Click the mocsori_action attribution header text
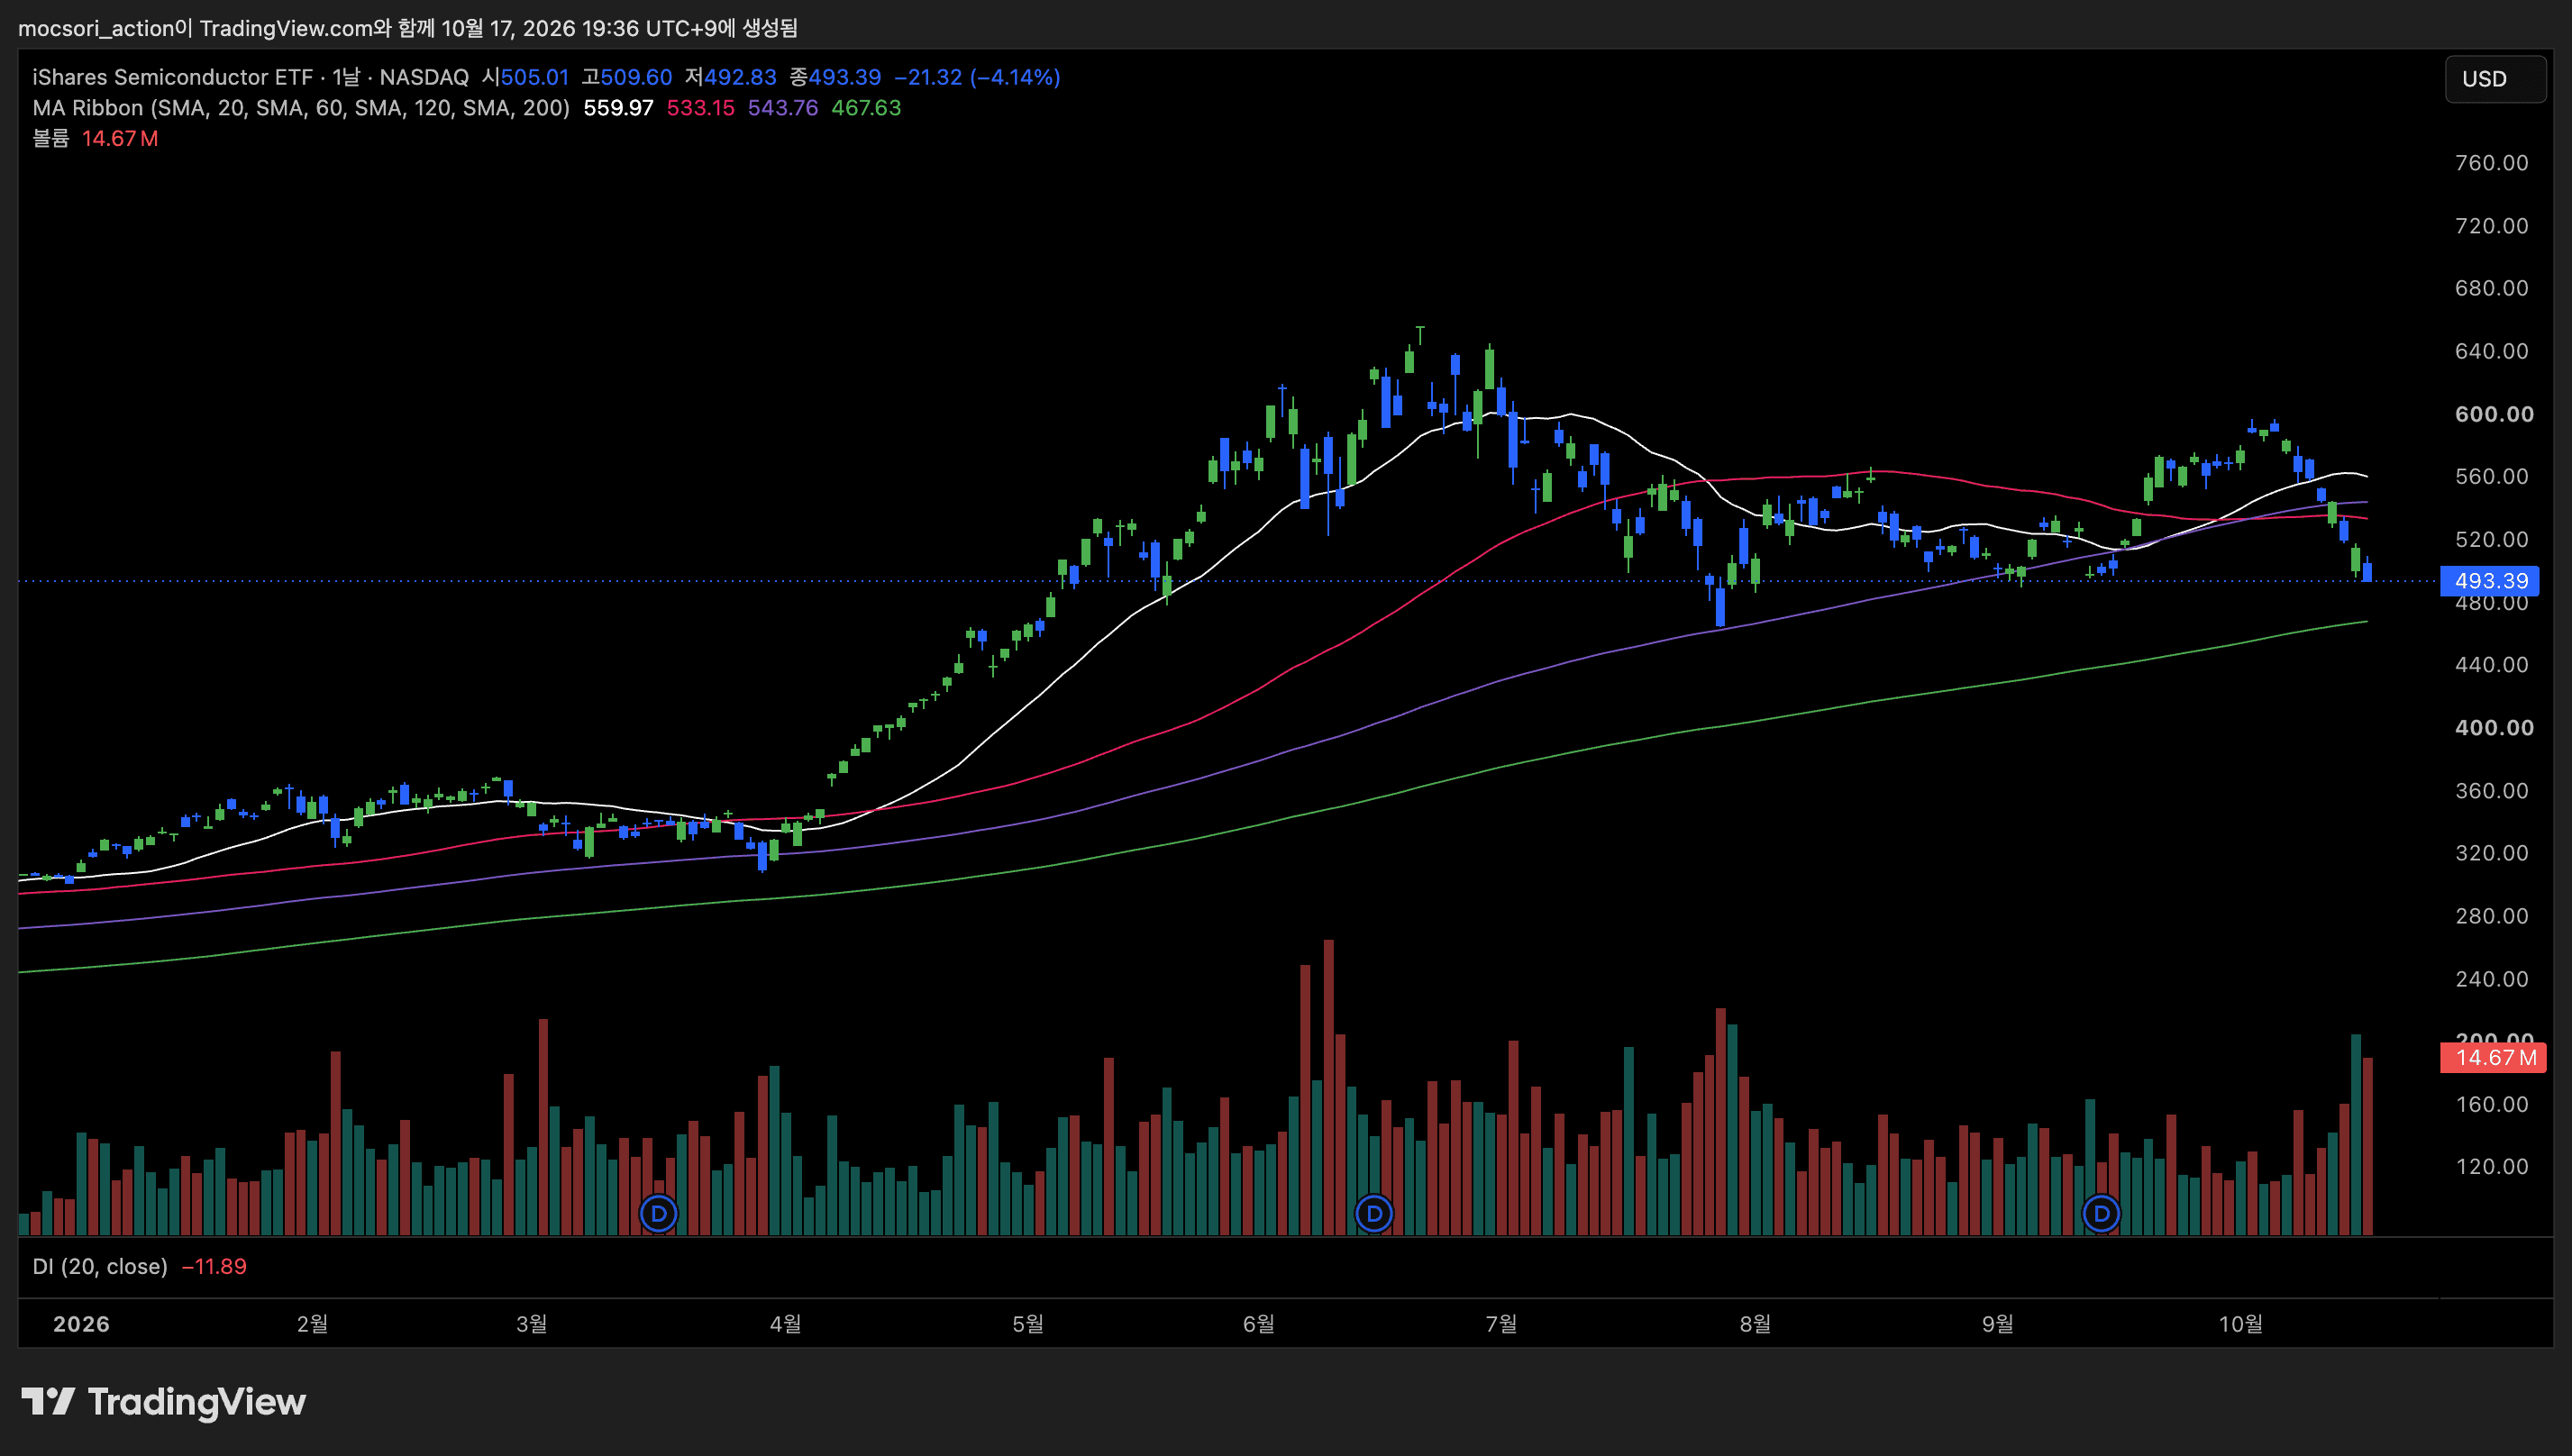This screenshot has width=2572, height=1456. click(x=407, y=28)
